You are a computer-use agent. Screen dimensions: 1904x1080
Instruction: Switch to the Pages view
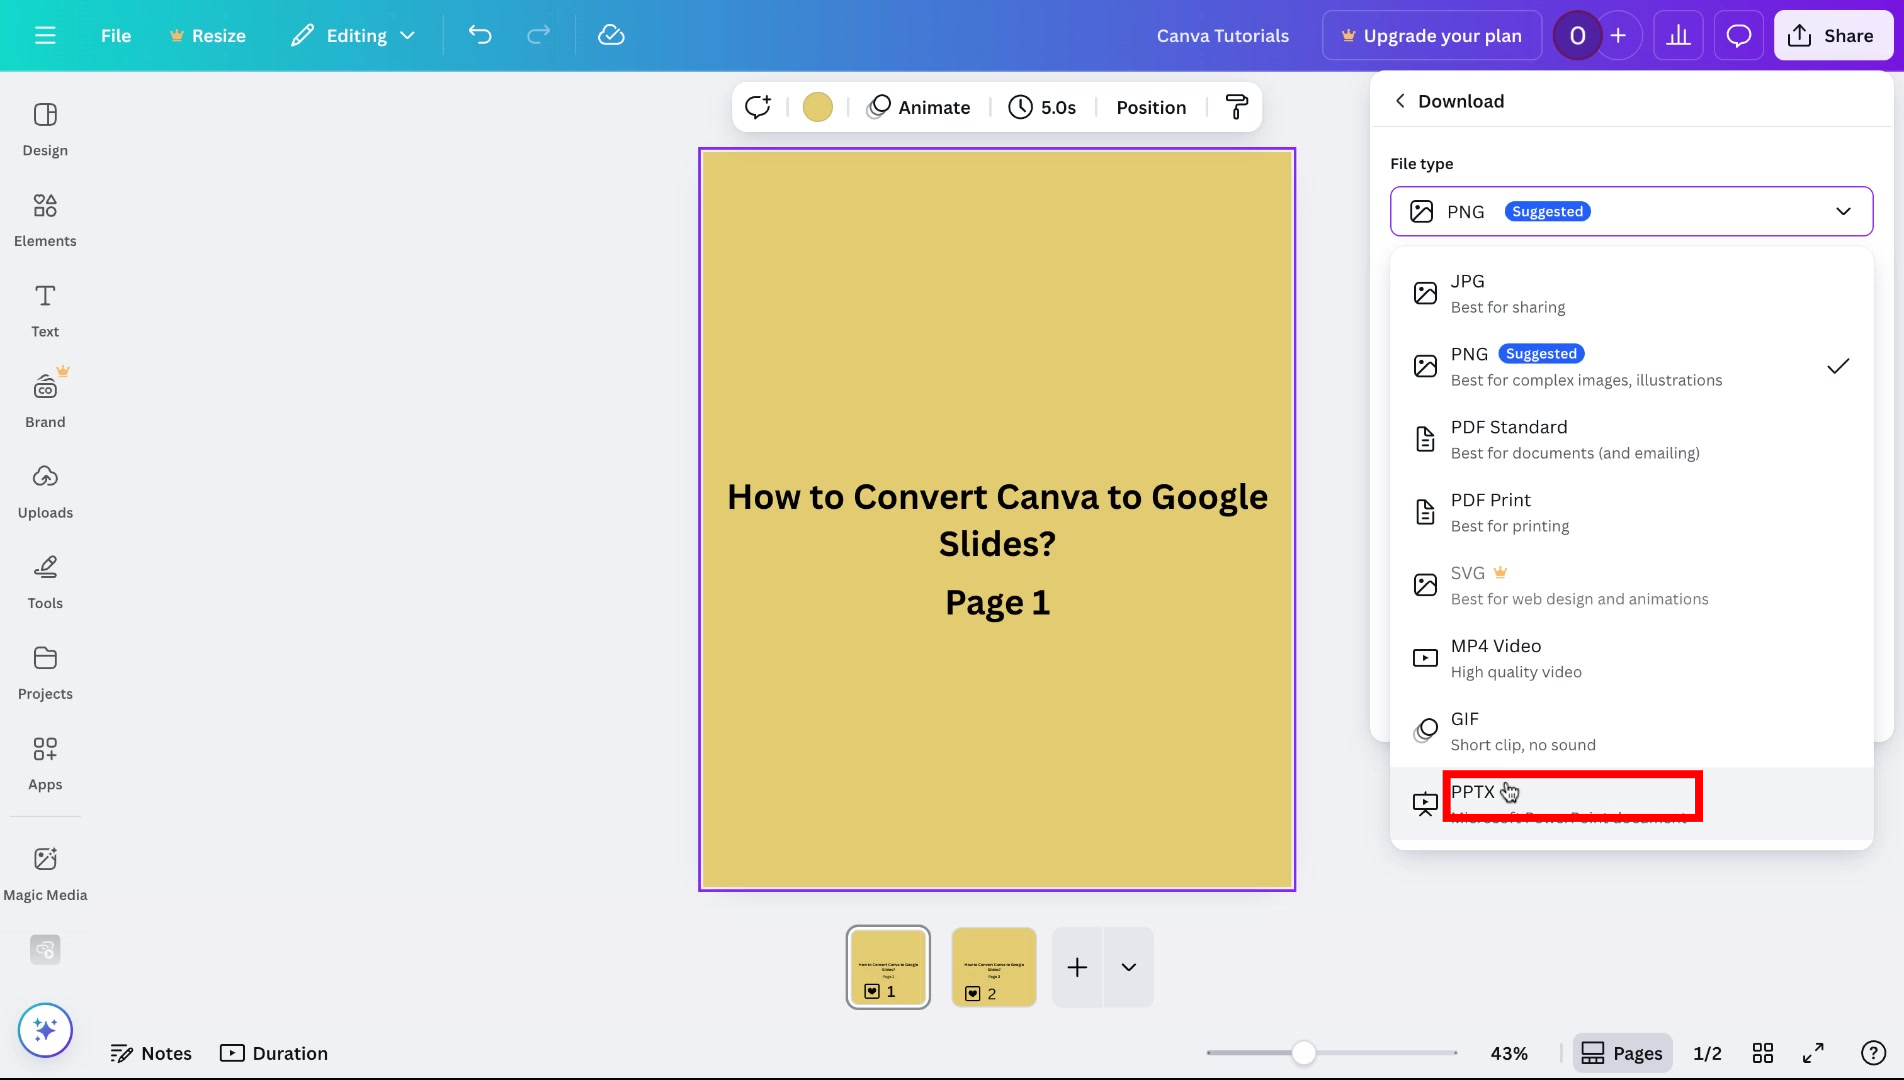pyautogui.click(x=1621, y=1052)
